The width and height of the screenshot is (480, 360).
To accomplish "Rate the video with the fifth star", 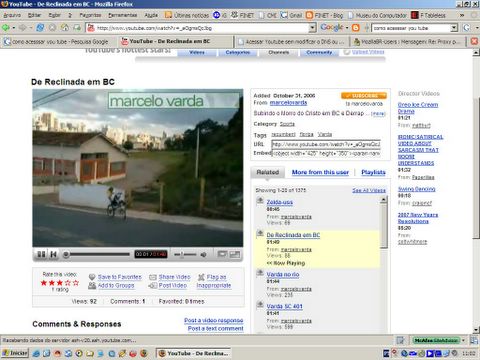I will tap(76, 283).
